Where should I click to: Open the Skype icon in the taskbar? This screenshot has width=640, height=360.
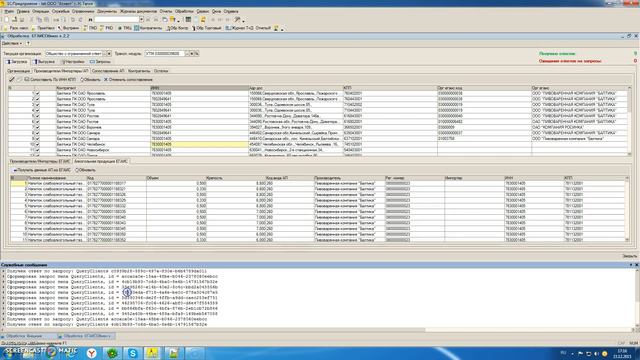click(x=133, y=353)
